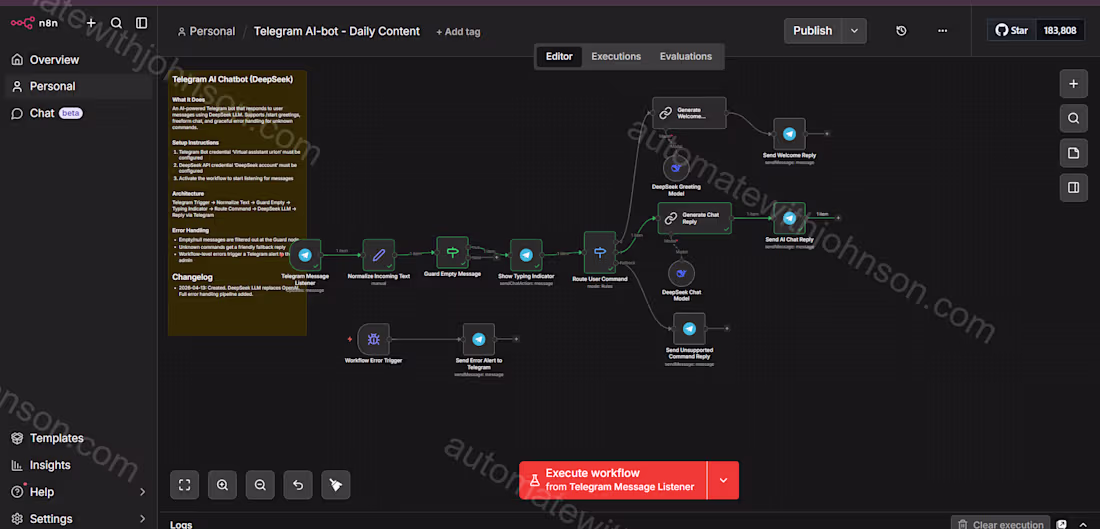
Task: Click the zoom in icon
Action: [222, 485]
